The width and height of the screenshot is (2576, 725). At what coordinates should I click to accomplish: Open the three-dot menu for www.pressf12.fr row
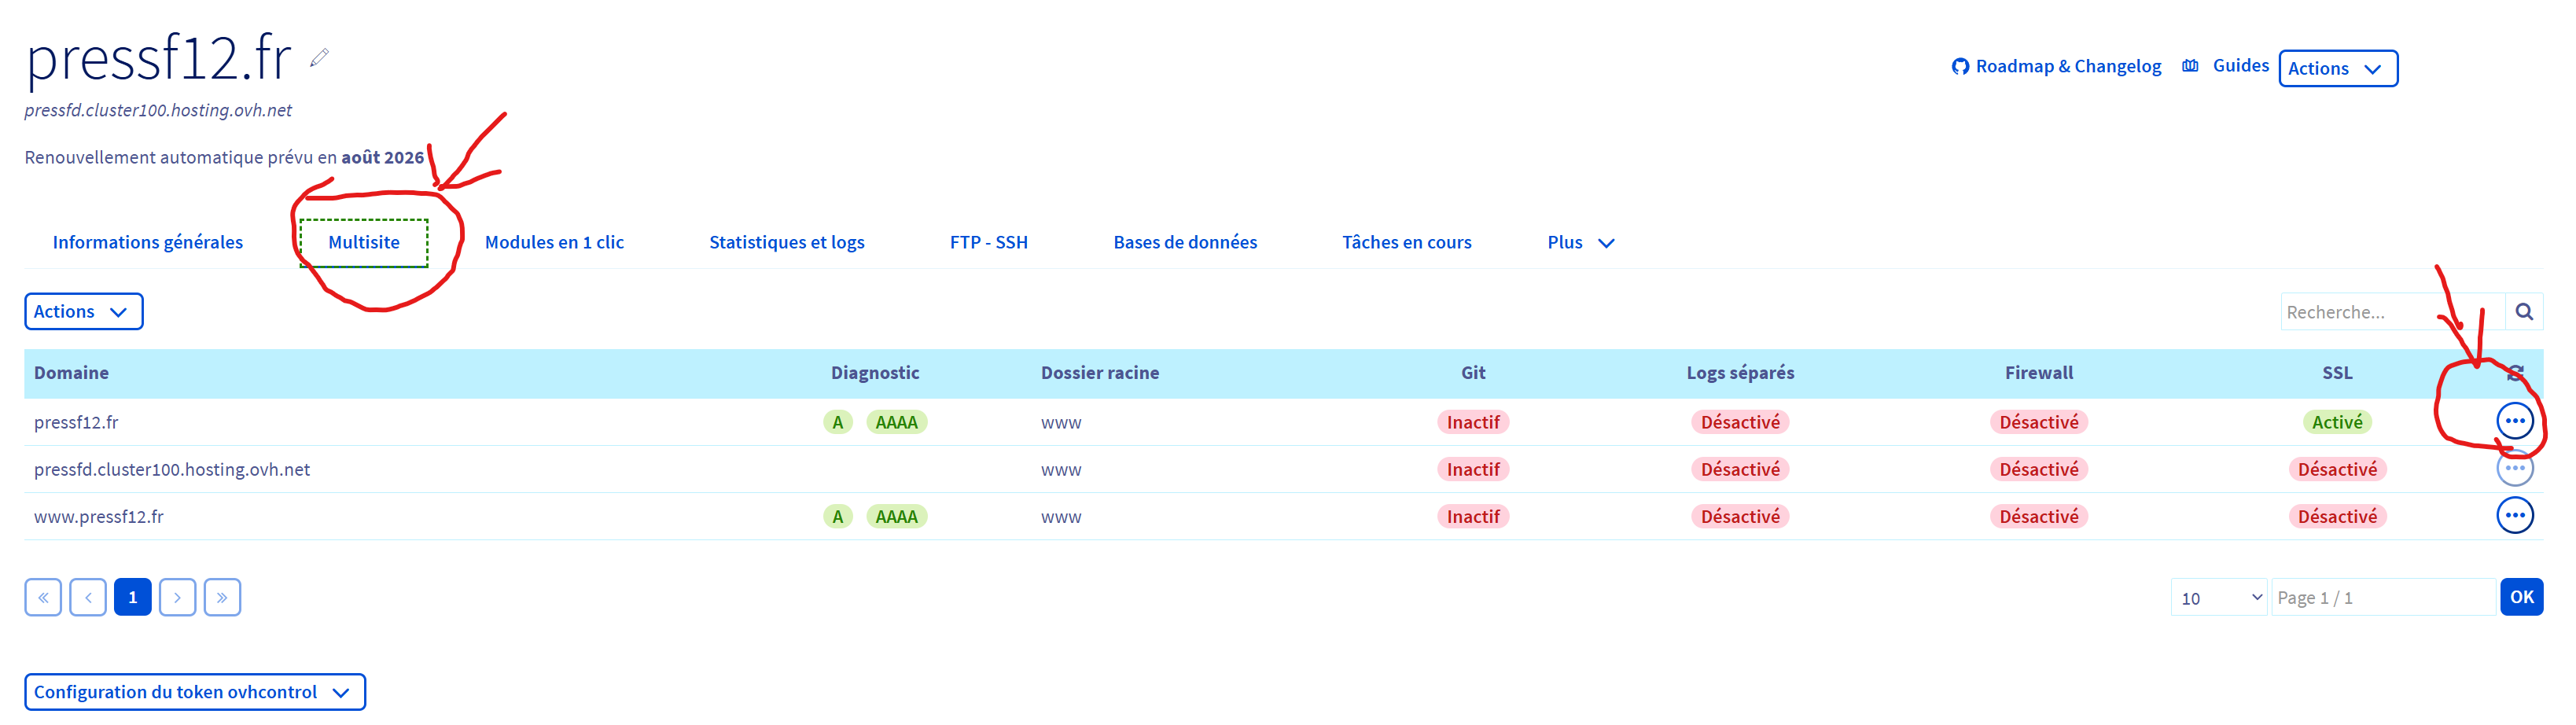(2513, 516)
